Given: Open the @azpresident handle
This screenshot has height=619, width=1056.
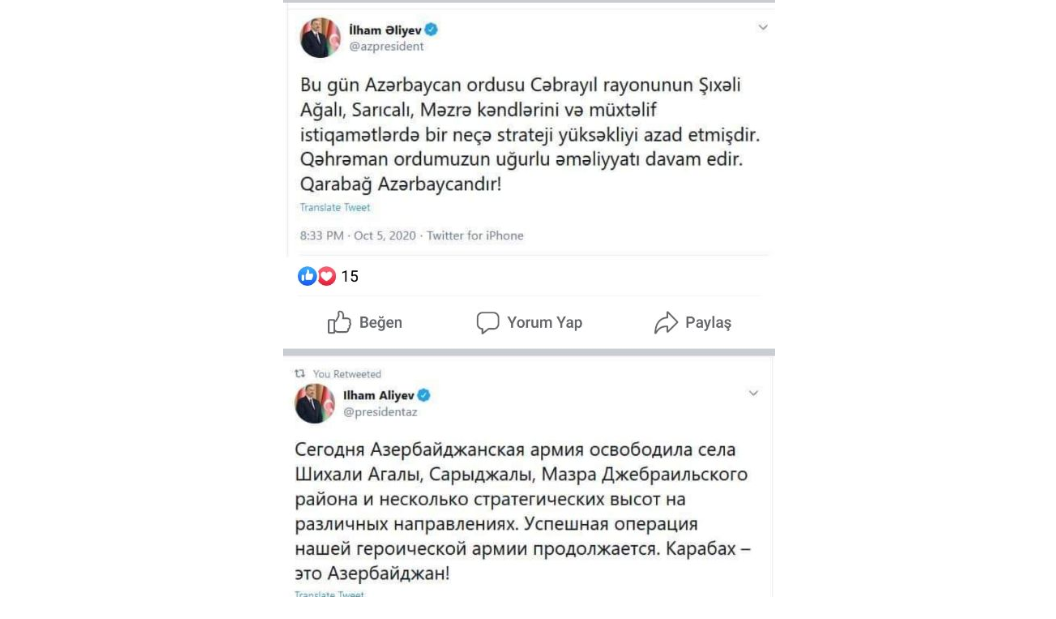Looking at the screenshot, I should (386, 46).
